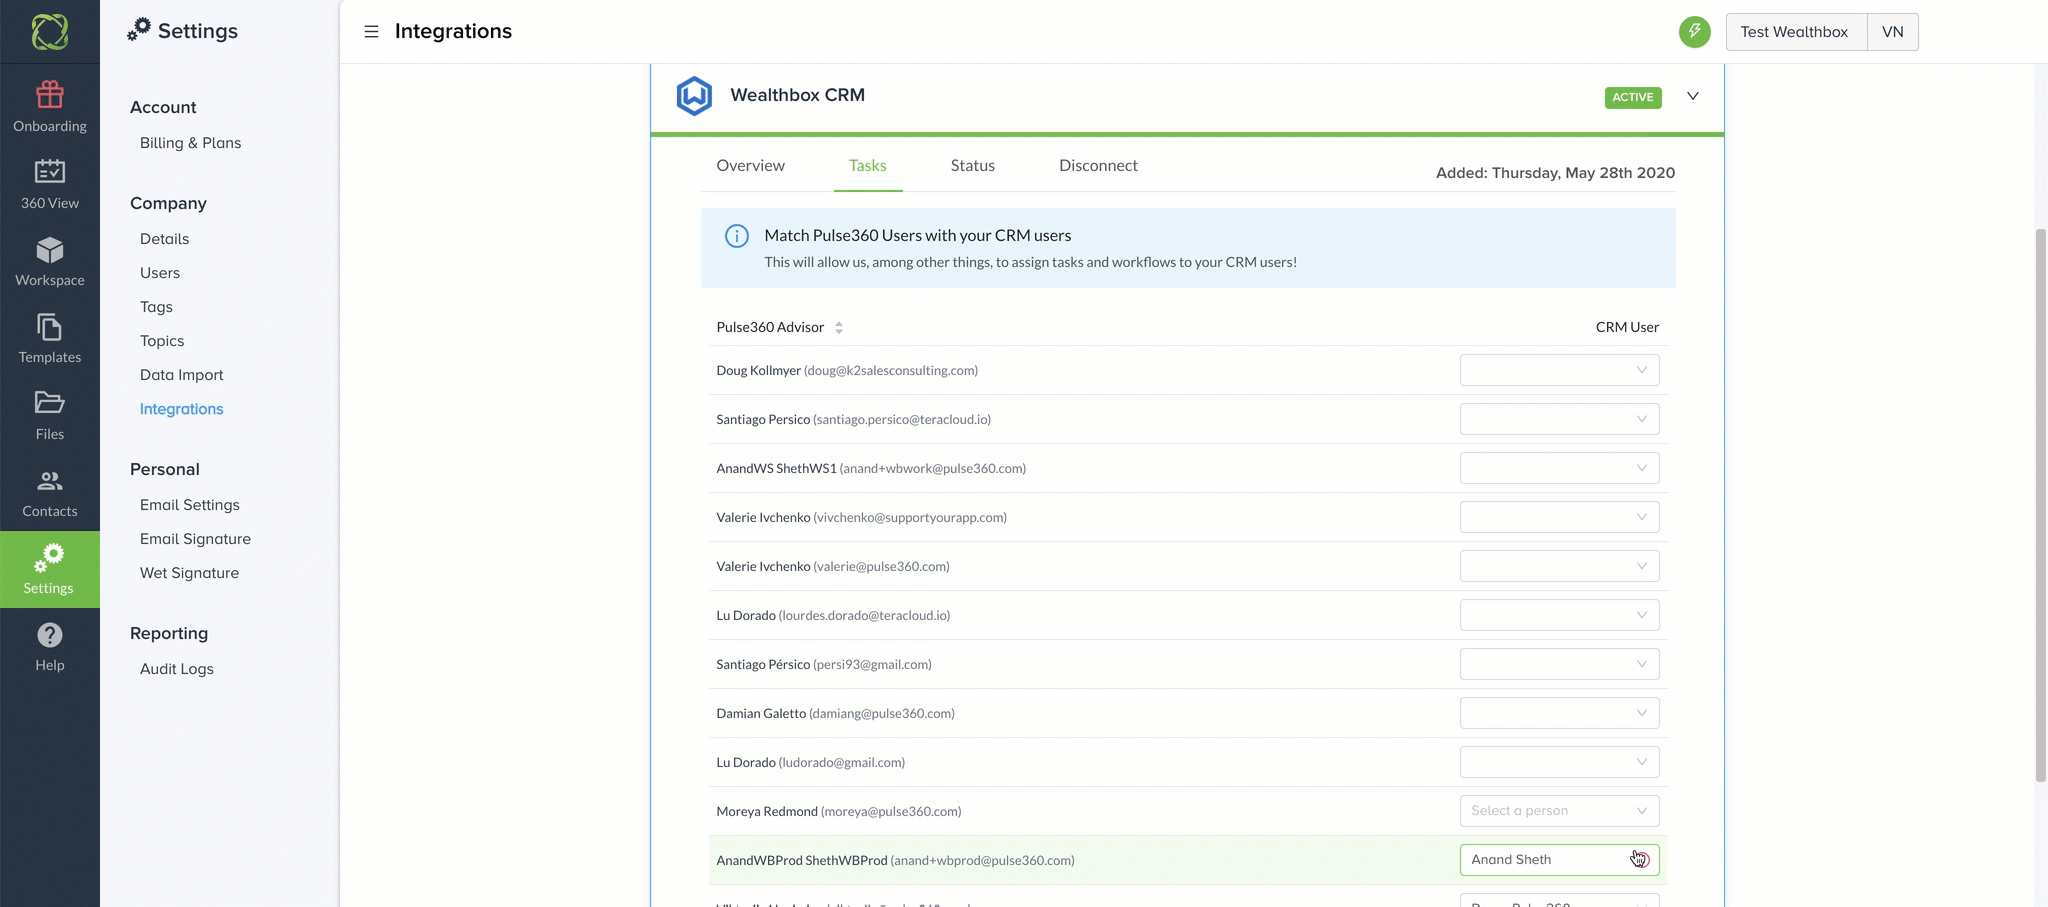Open Wet Signature settings
Image resolution: width=2048 pixels, height=907 pixels.
click(x=189, y=573)
